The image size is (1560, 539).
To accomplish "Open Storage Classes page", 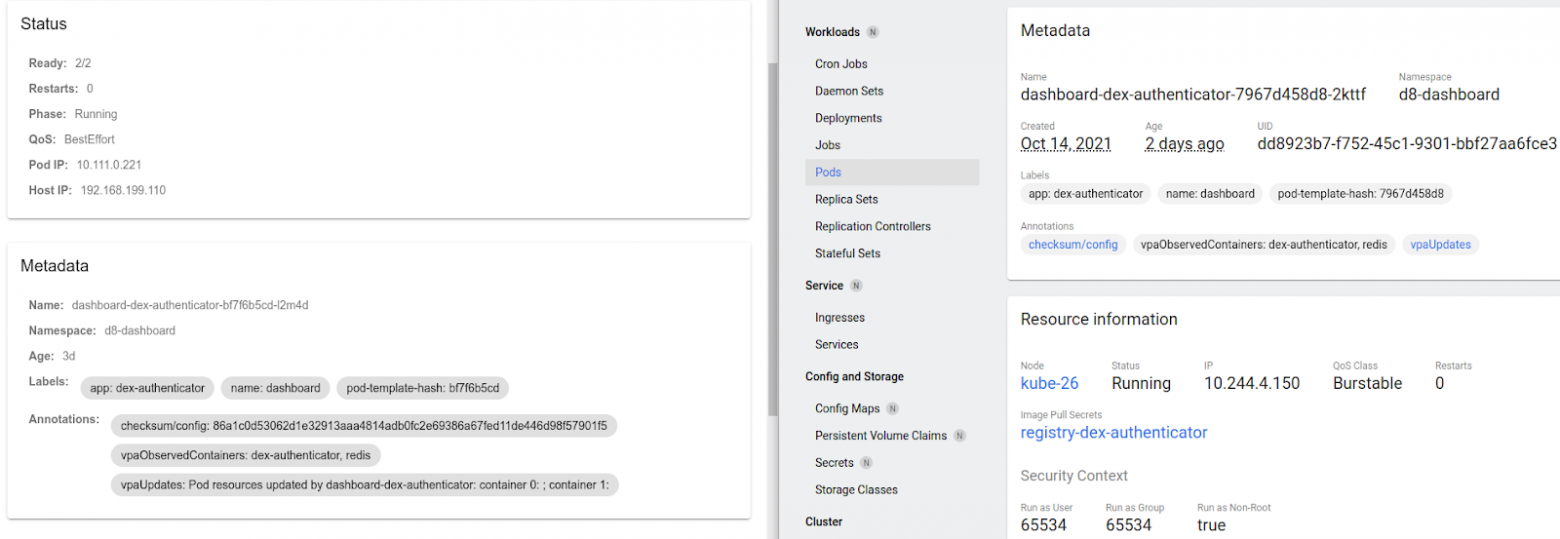I will point(856,490).
